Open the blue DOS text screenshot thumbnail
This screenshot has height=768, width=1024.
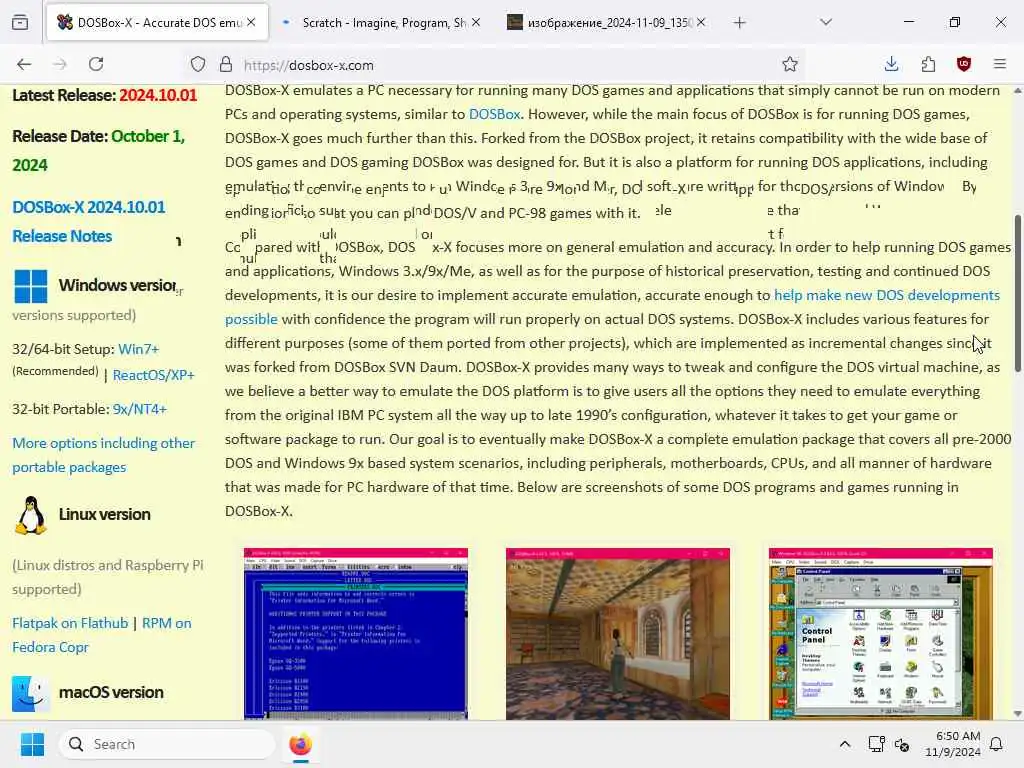click(356, 634)
